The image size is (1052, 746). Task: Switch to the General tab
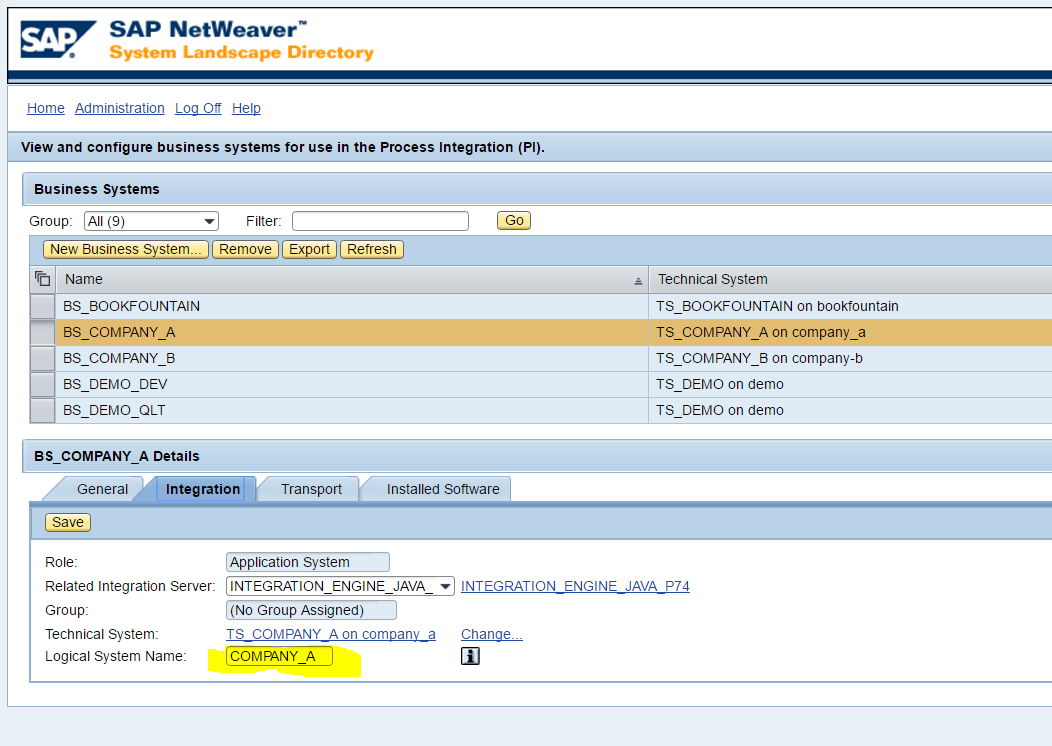click(102, 489)
